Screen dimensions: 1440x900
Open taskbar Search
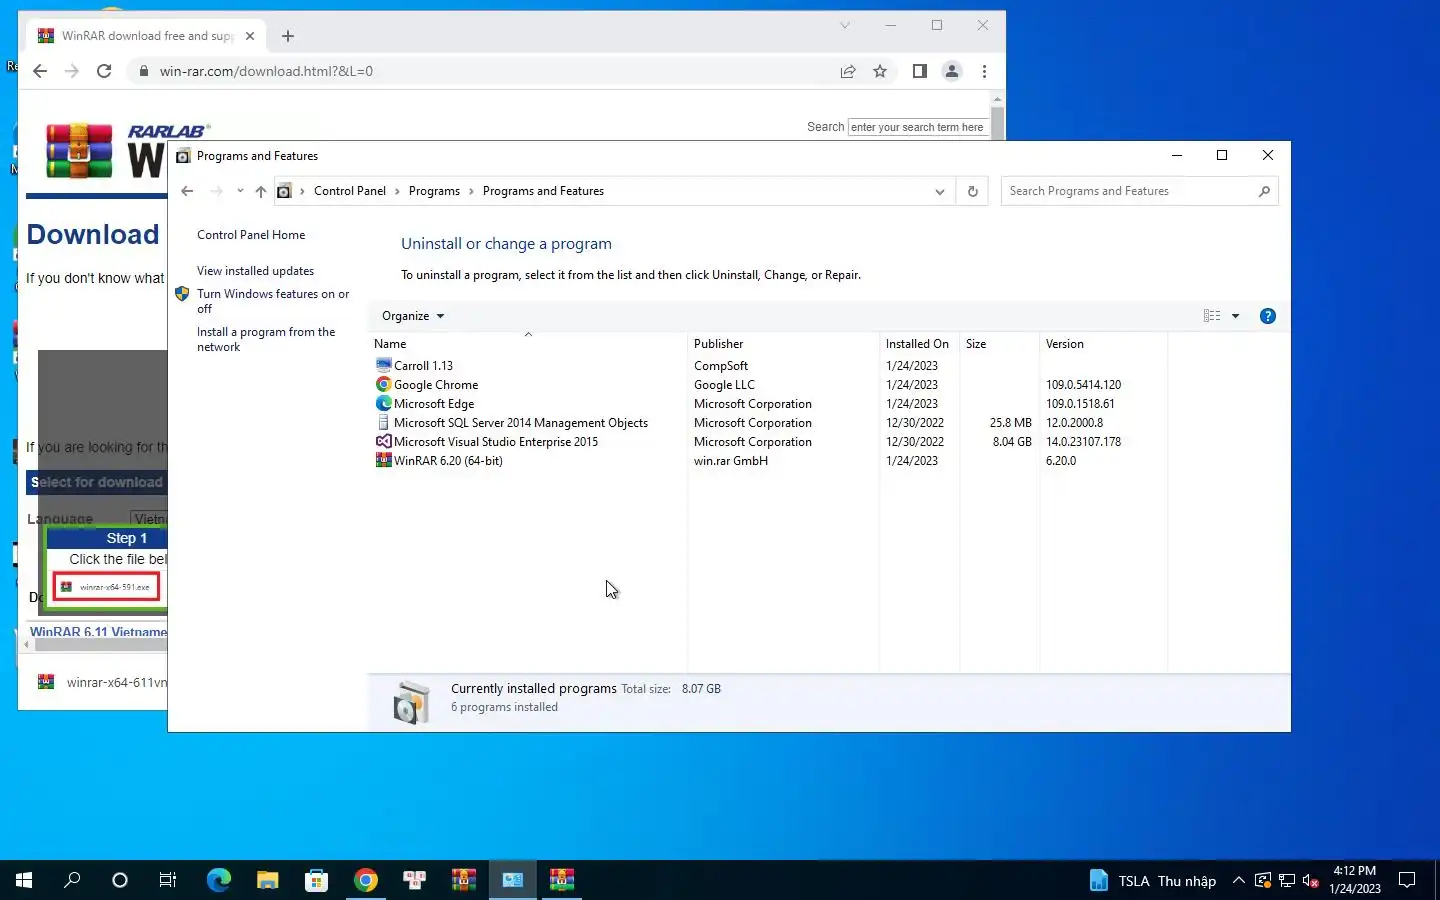point(72,880)
